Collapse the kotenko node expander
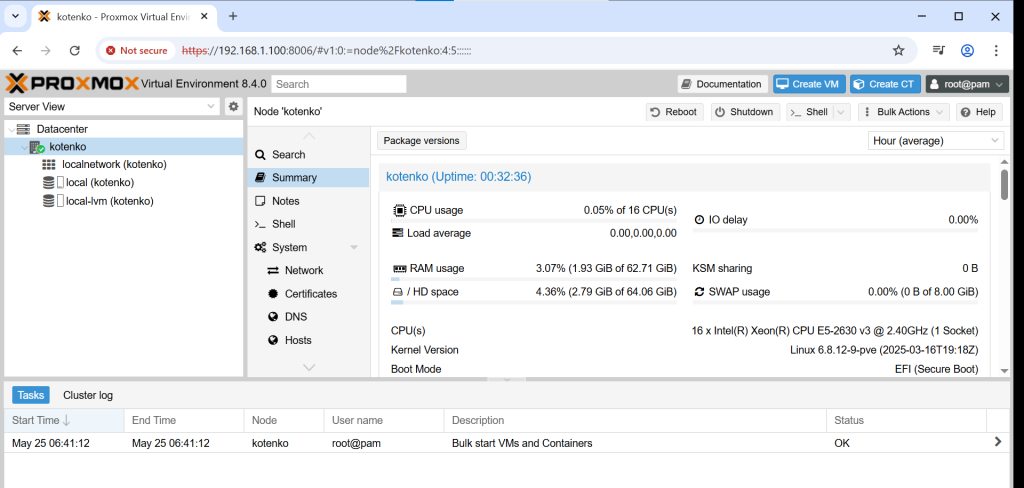 (24, 148)
